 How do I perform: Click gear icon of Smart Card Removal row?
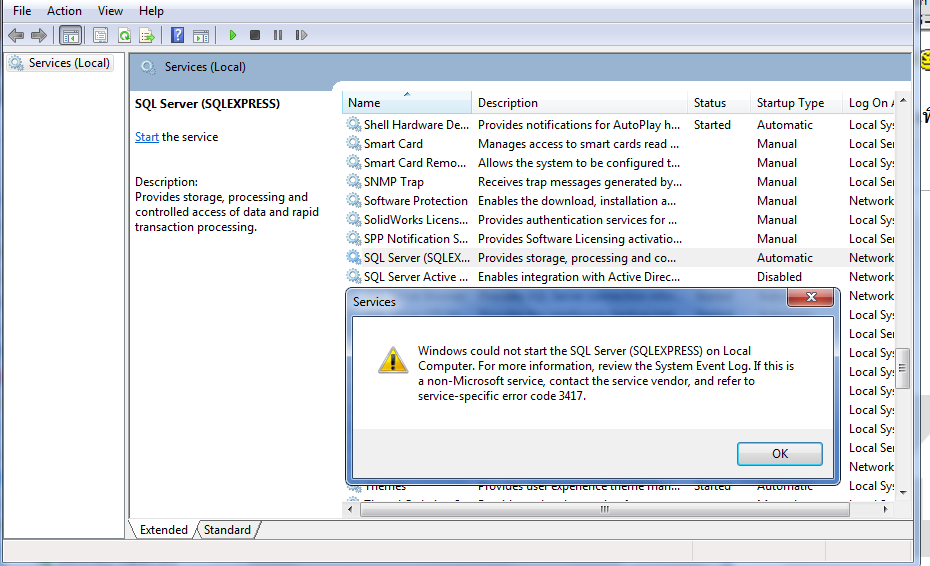354,162
